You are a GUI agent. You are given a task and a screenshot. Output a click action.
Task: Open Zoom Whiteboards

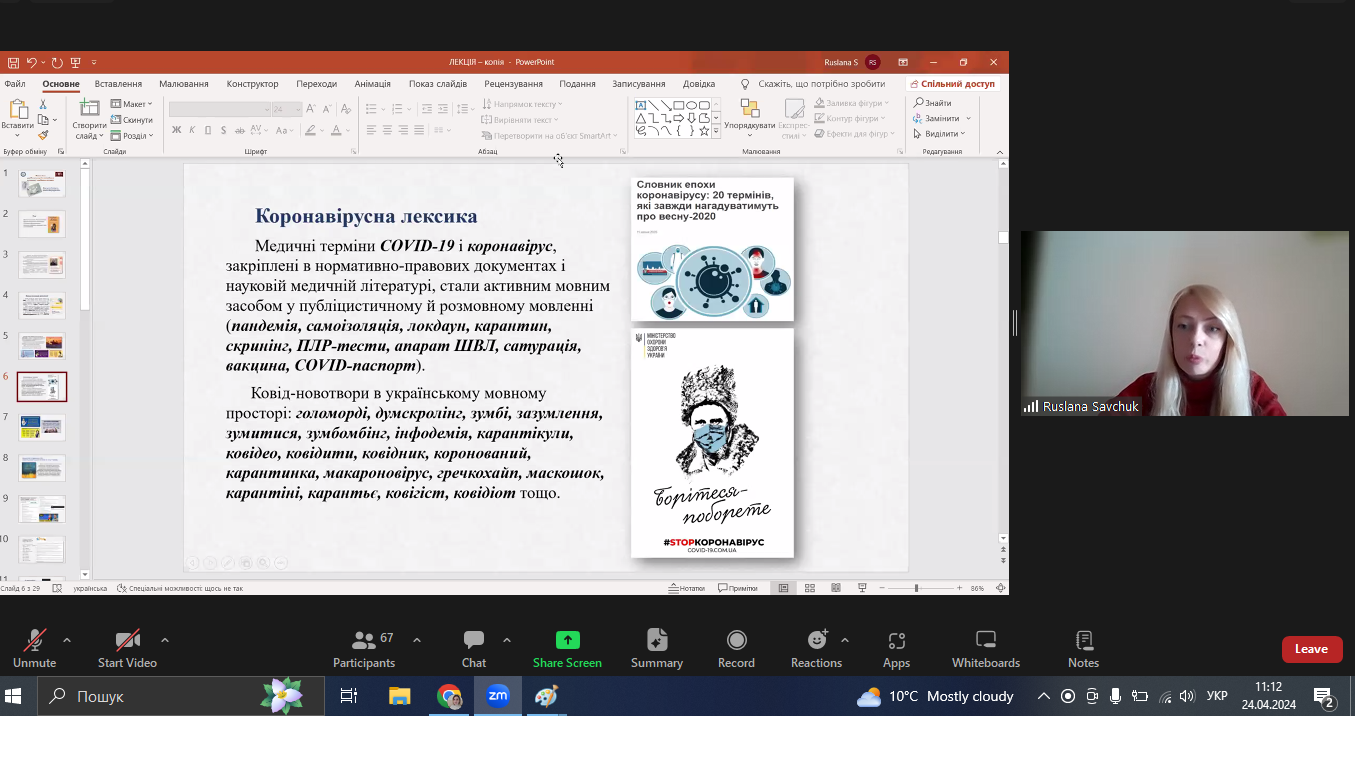tap(985, 649)
